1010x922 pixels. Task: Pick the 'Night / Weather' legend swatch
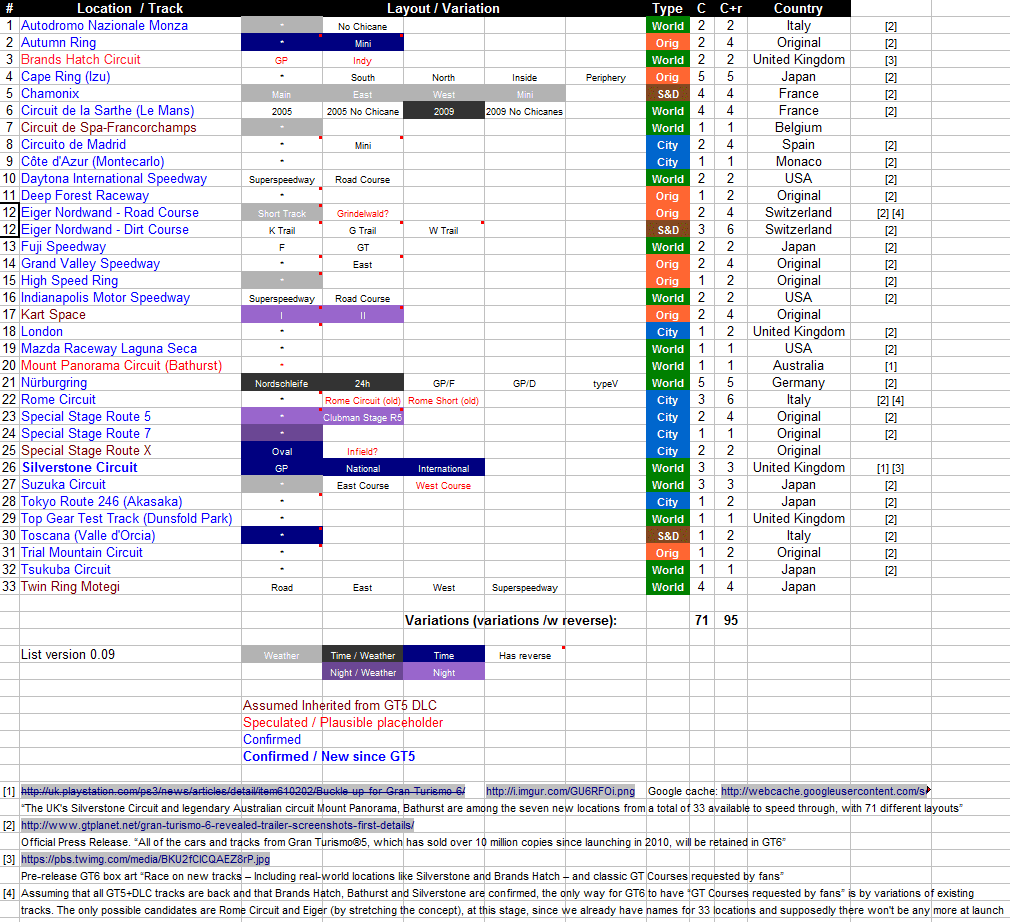tap(363, 673)
